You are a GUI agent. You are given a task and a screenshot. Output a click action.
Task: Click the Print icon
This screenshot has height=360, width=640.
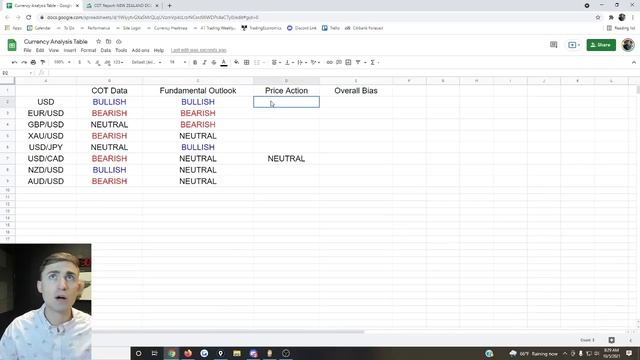pyautogui.click(x=33, y=62)
